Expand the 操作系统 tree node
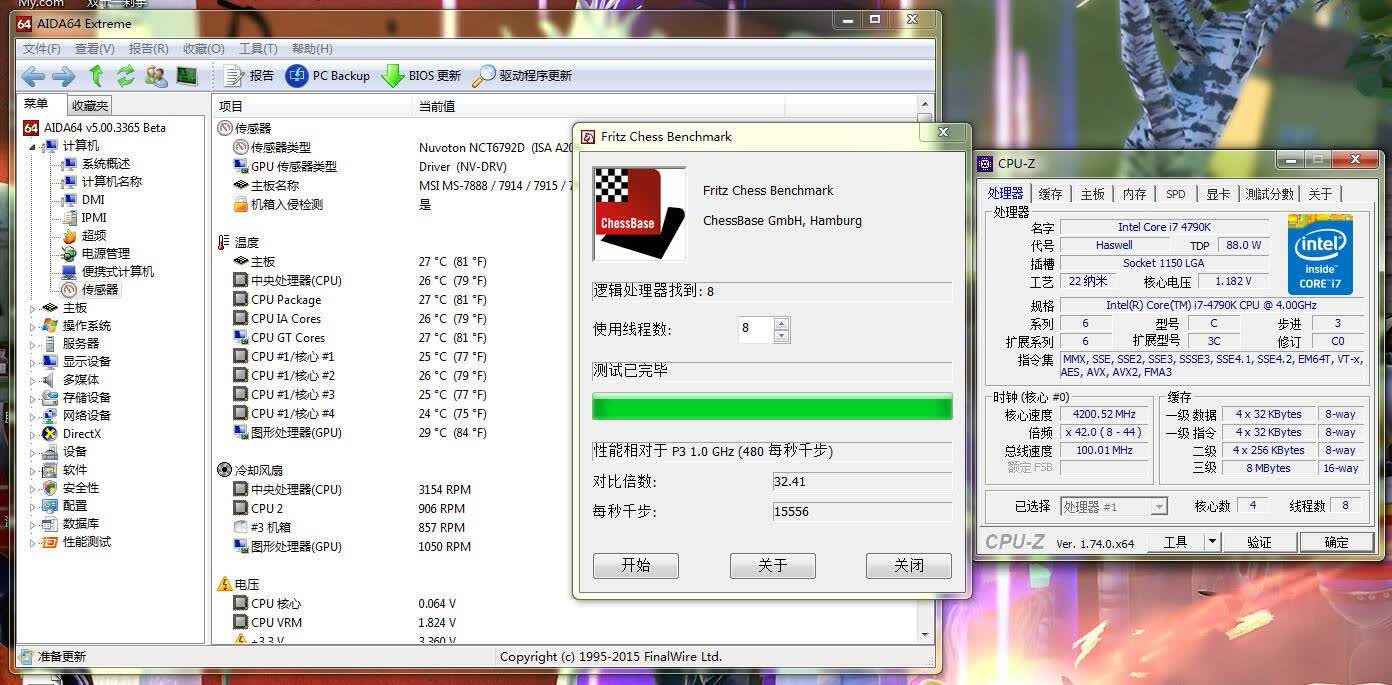The image size is (1392, 685). (x=33, y=326)
